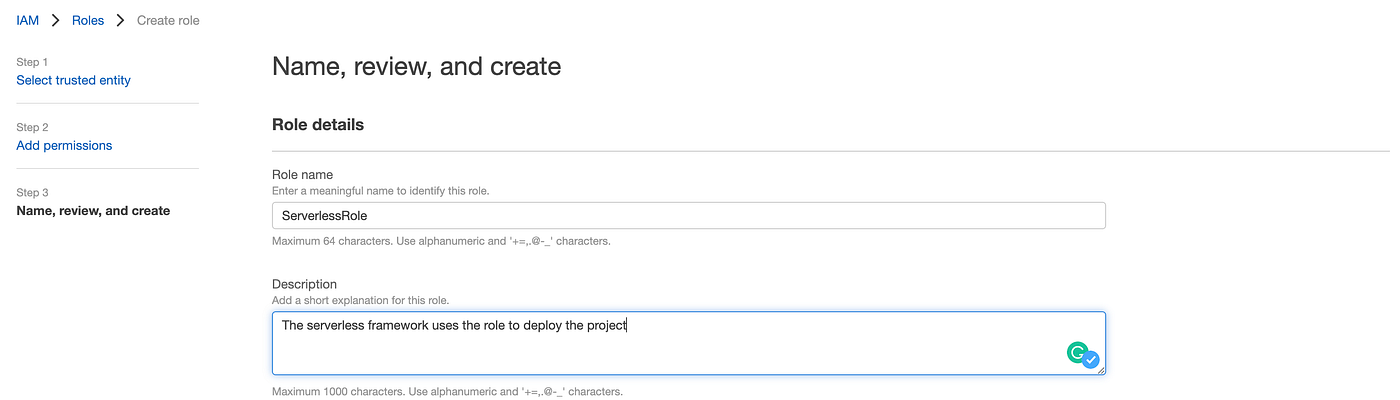Click the green Grammarly icon in Description
Viewport: 1400px width, 400px height.
[x=1077, y=352]
